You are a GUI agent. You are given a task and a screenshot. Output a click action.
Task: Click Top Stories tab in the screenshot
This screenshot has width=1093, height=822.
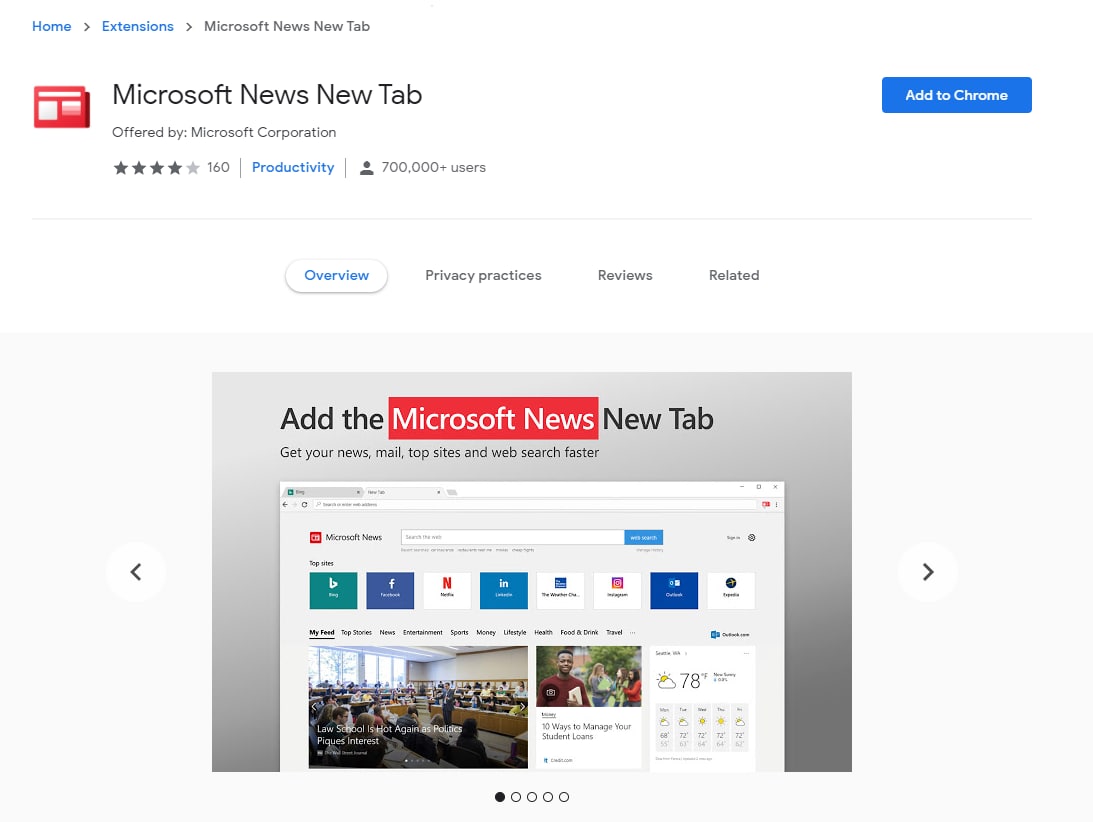coord(356,633)
